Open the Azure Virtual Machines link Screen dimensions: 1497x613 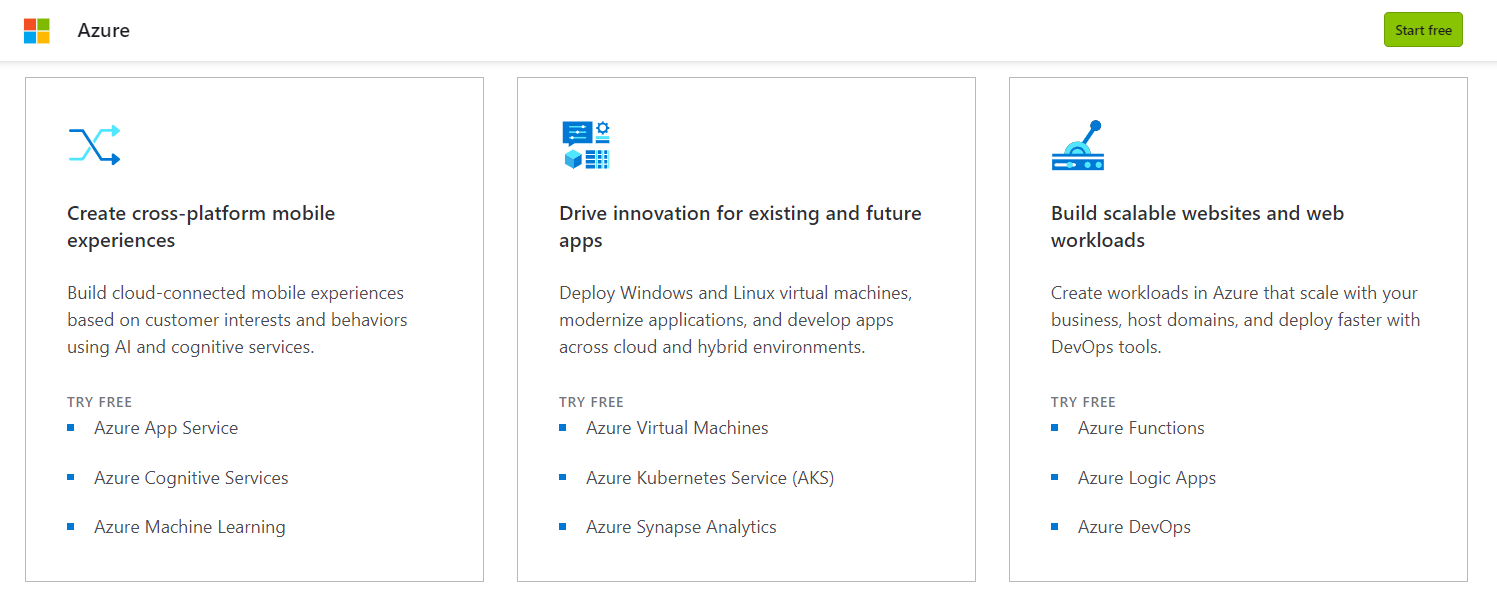[677, 428]
